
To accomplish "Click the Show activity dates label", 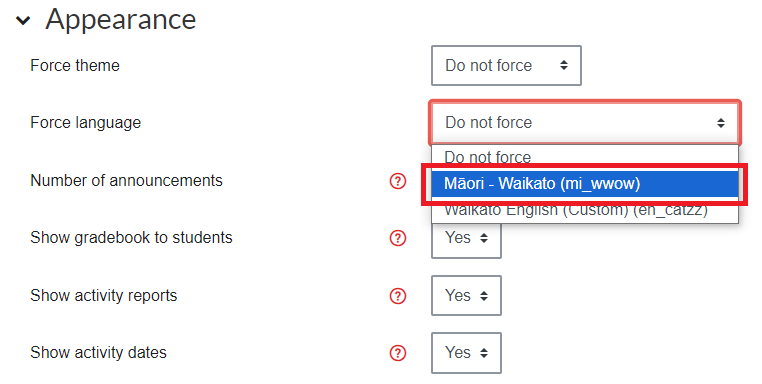I will [x=98, y=353].
